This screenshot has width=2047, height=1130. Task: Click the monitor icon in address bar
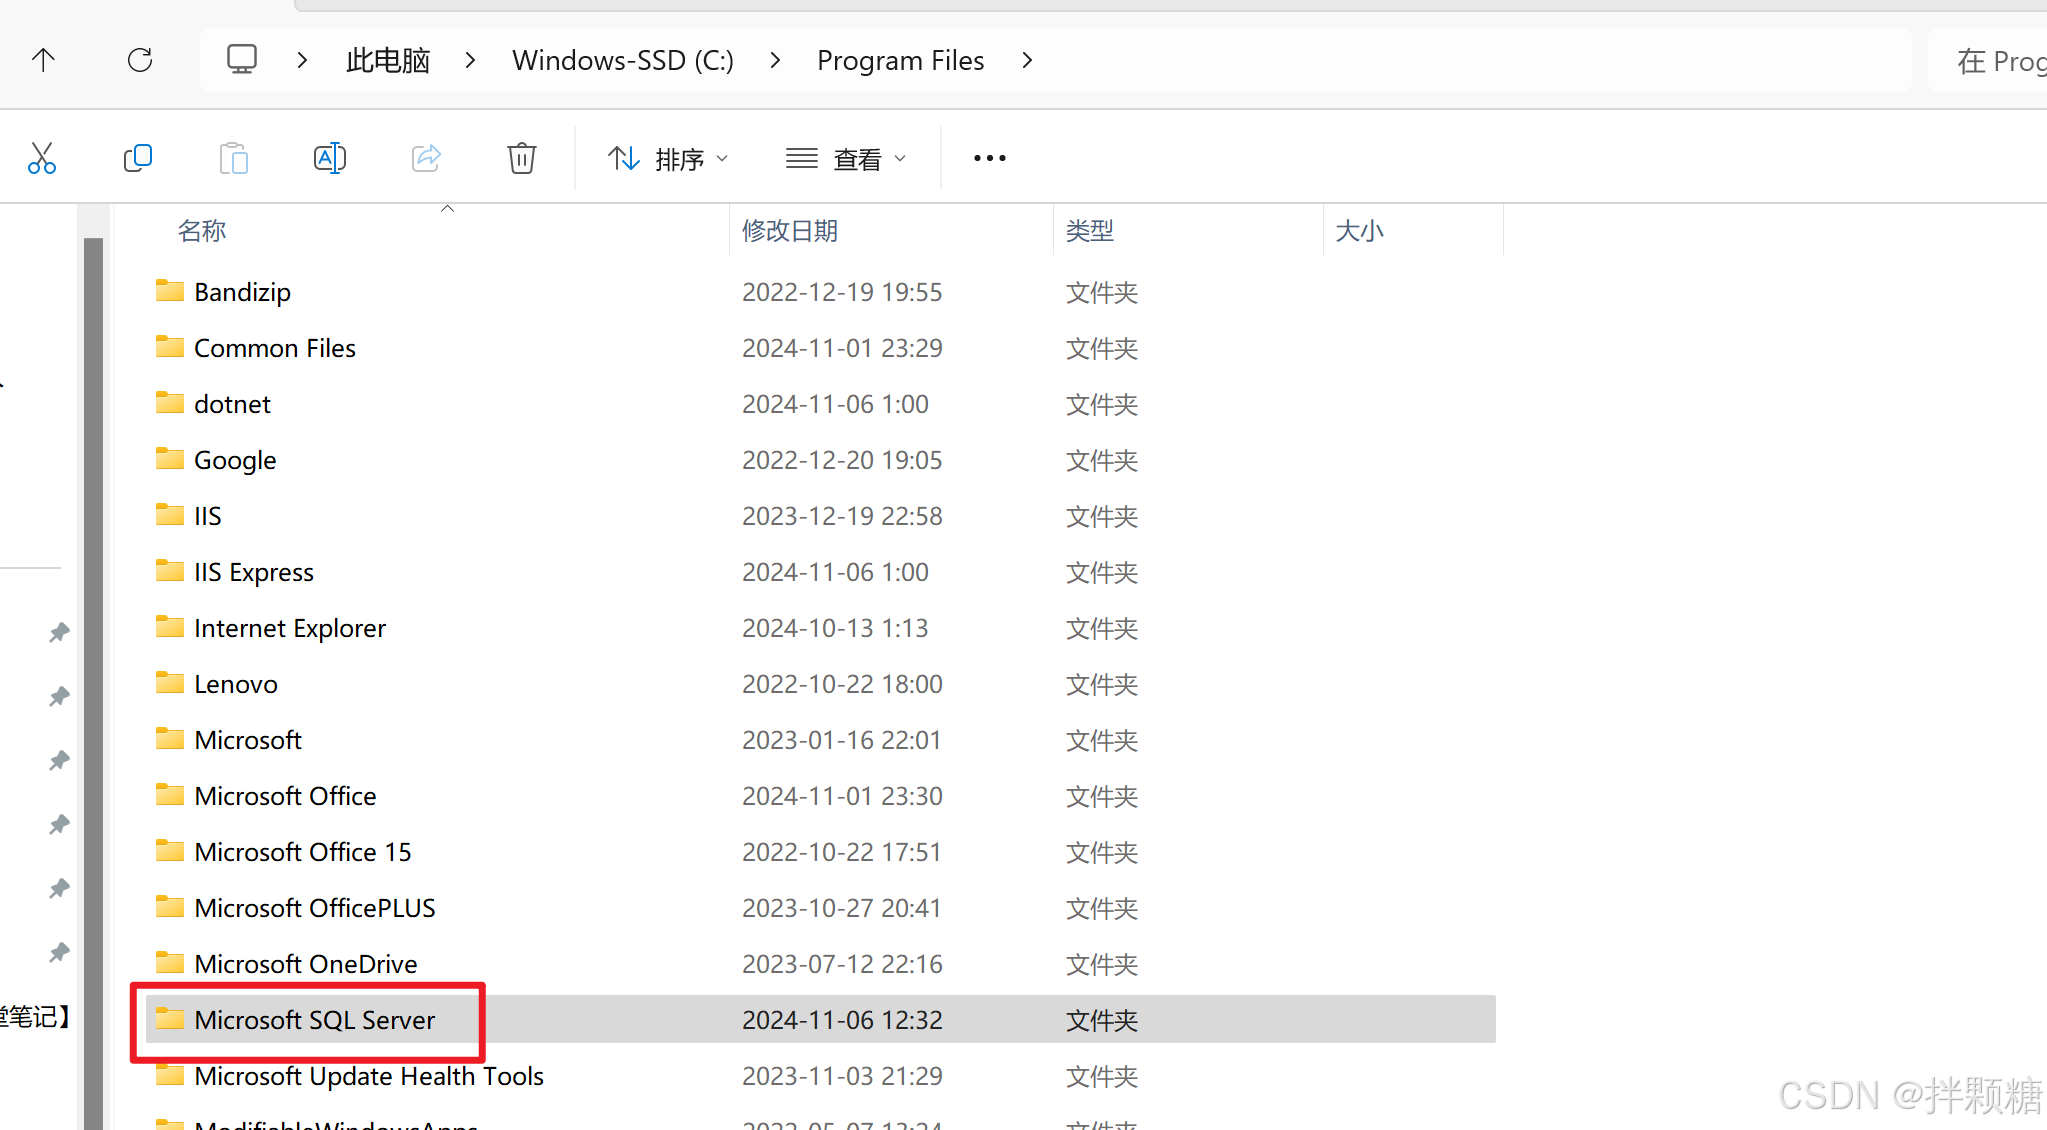click(x=242, y=60)
